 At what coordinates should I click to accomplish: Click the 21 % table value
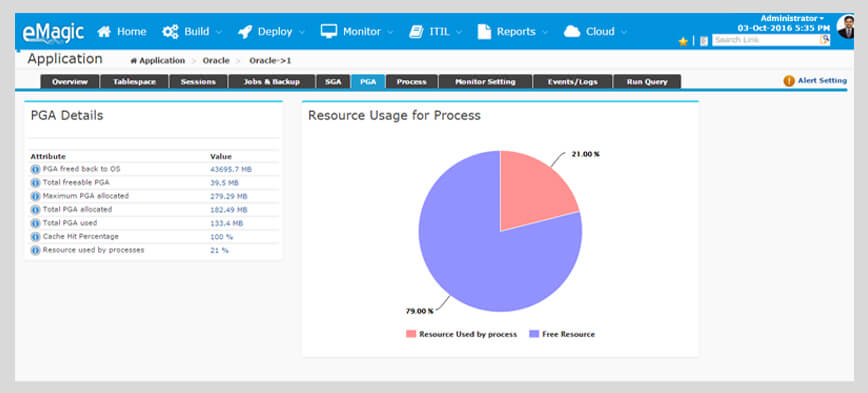click(219, 251)
